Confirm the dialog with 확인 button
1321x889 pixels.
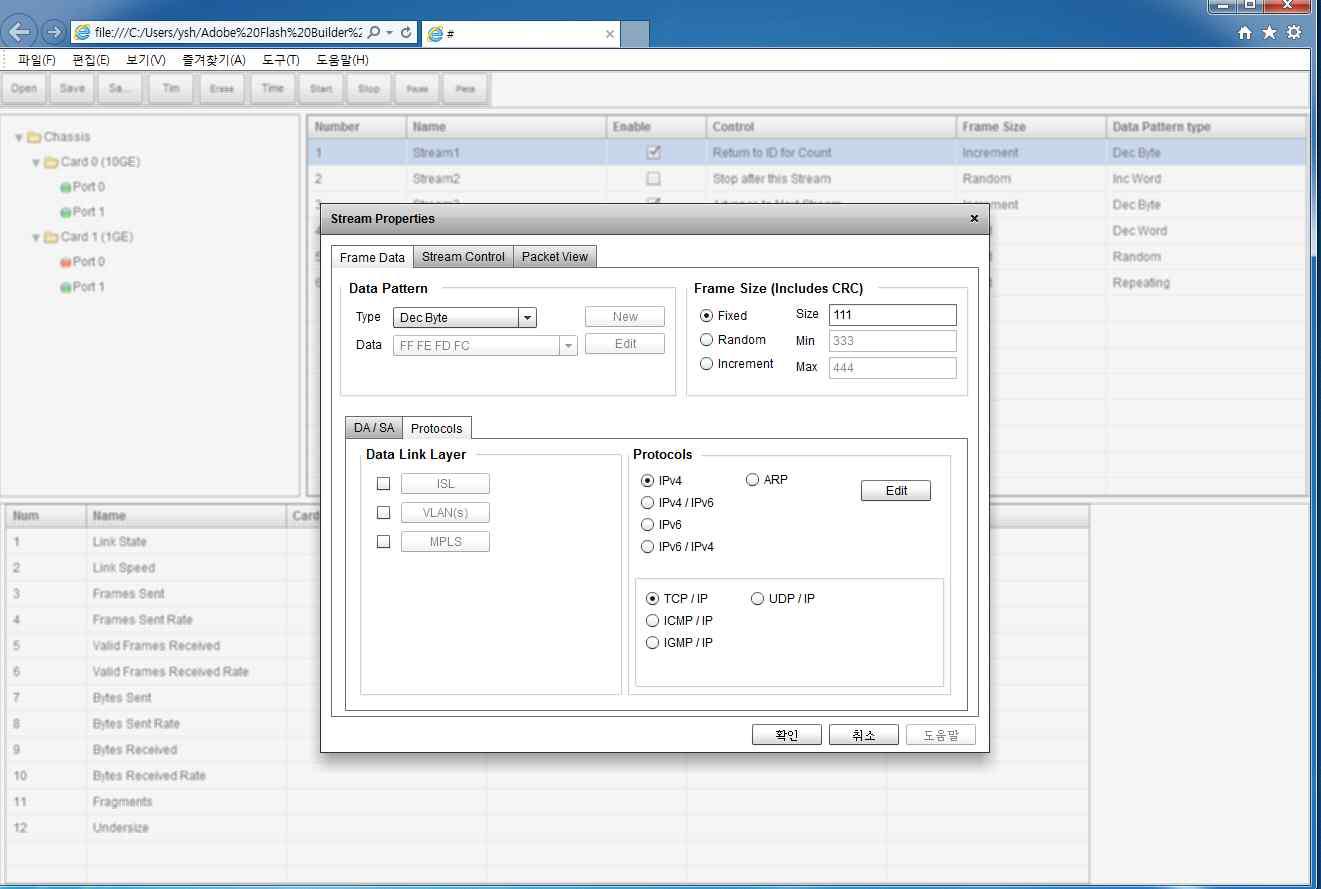[787, 735]
